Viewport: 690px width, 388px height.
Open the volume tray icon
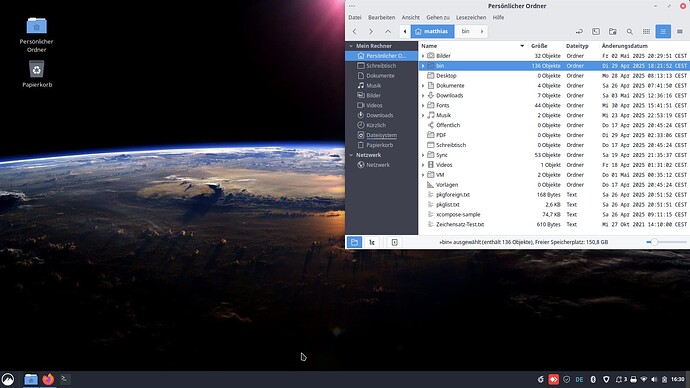tap(654, 379)
